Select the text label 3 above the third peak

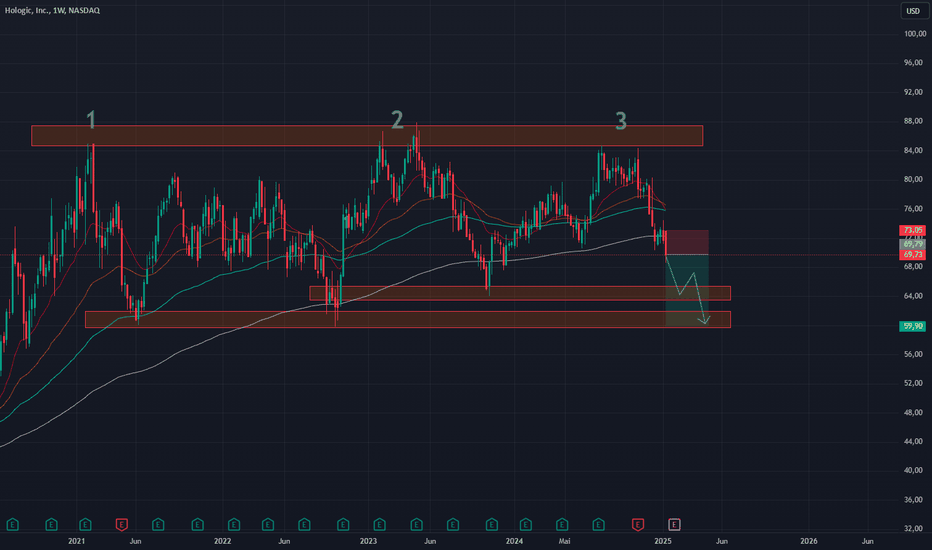click(621, 121)
